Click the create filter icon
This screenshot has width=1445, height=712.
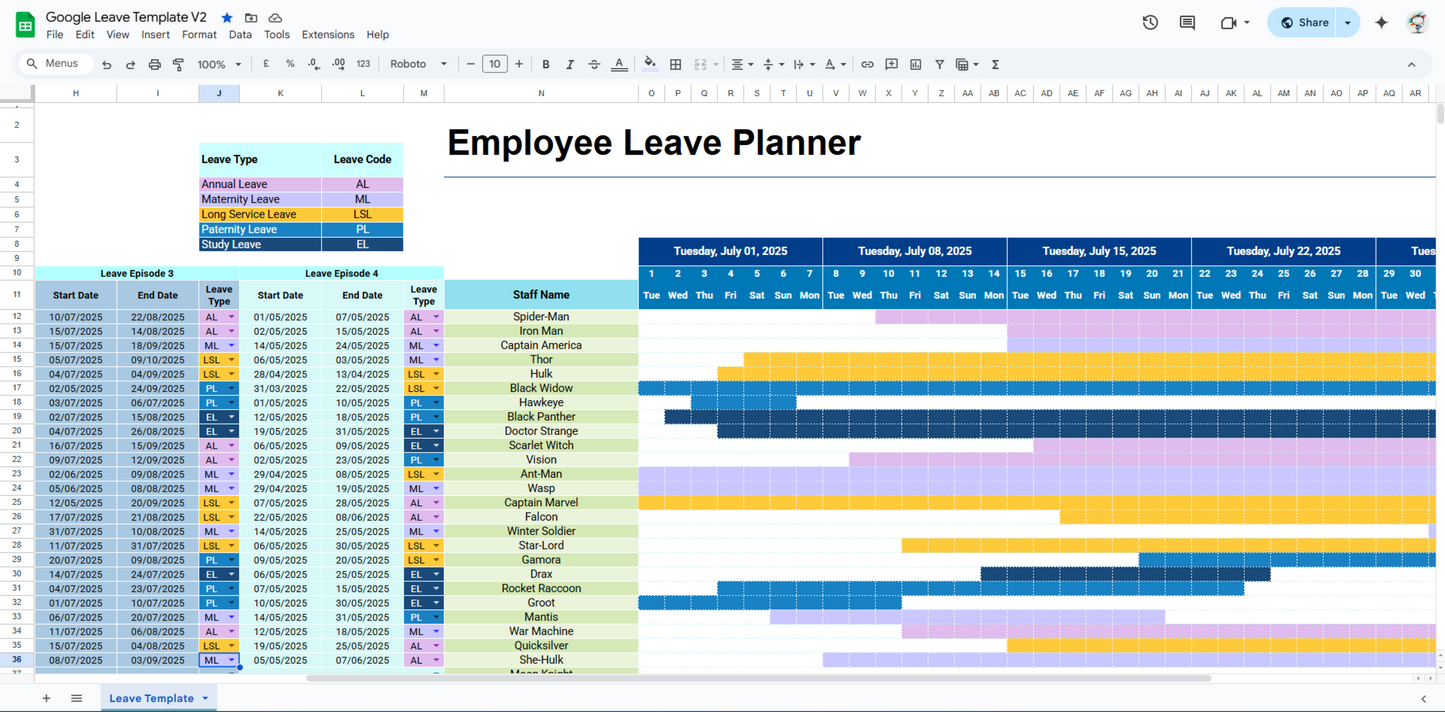point(939,64)
